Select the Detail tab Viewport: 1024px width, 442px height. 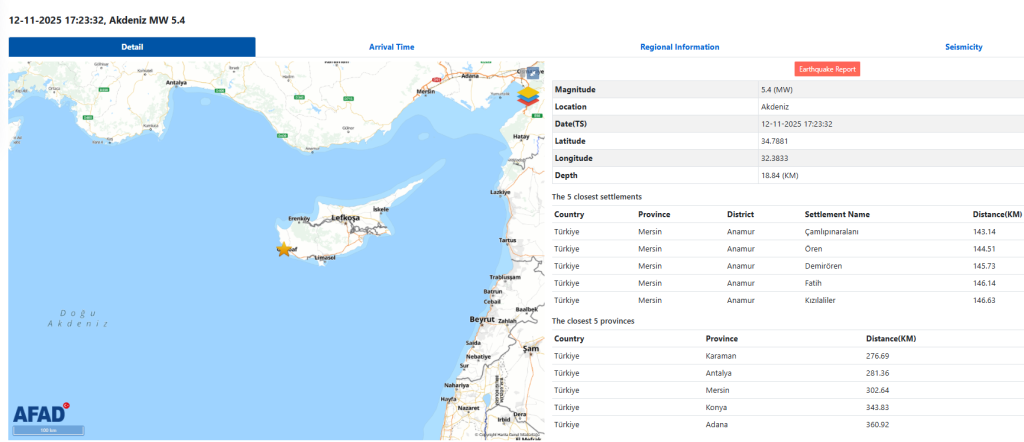(132, 47)
